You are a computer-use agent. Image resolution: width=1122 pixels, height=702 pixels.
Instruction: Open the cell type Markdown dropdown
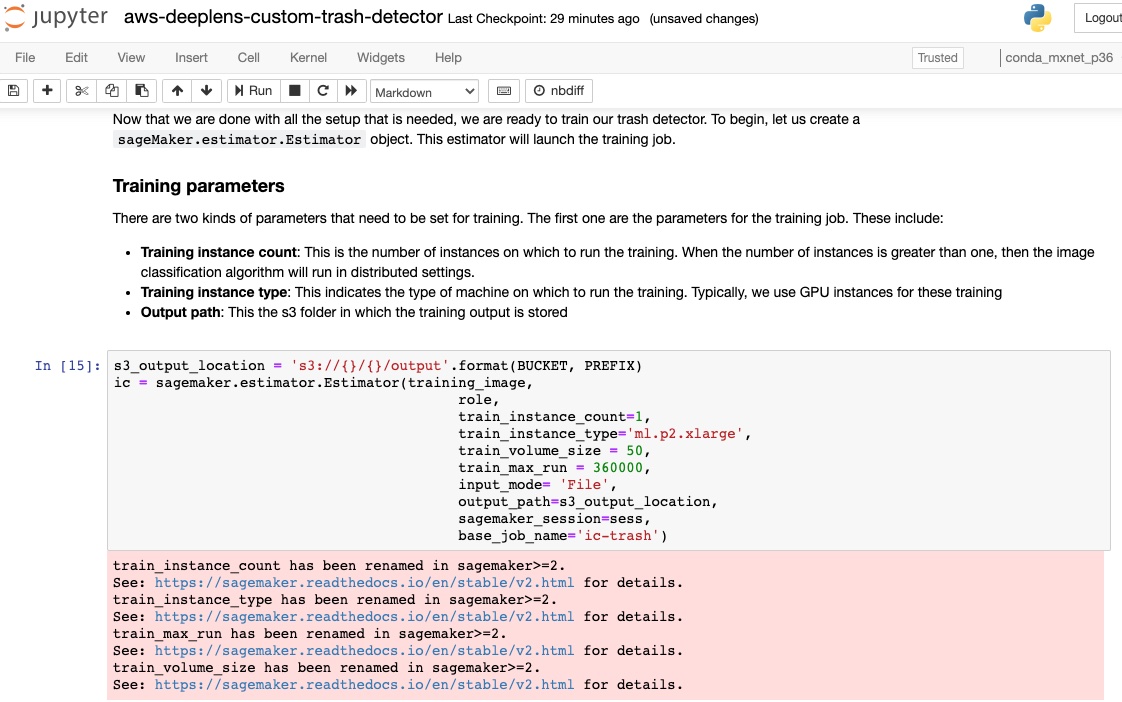[424, 92]
